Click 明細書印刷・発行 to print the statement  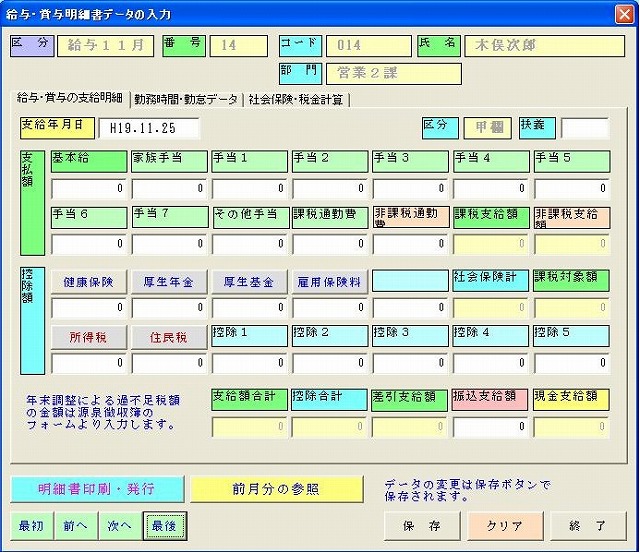[x=97, y=489]
